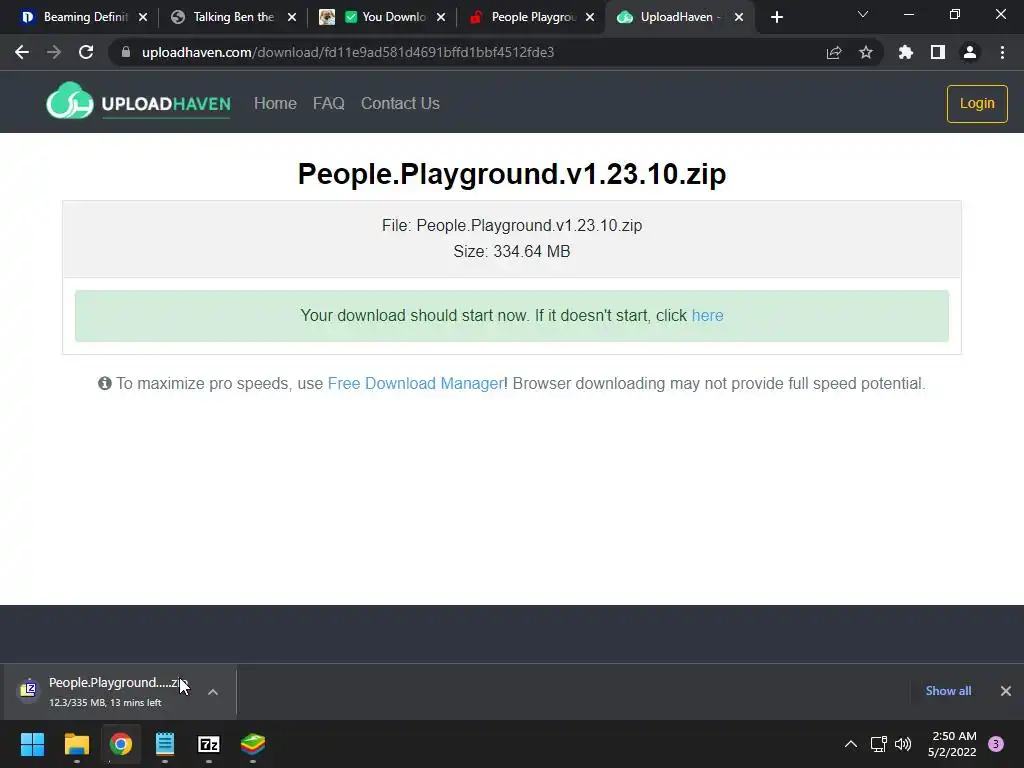Click the 'File: People.Playground.v1.23.10.zip' line
Image resolution: width=1024 pixels, height=768 pixels.
click(511, 225)
